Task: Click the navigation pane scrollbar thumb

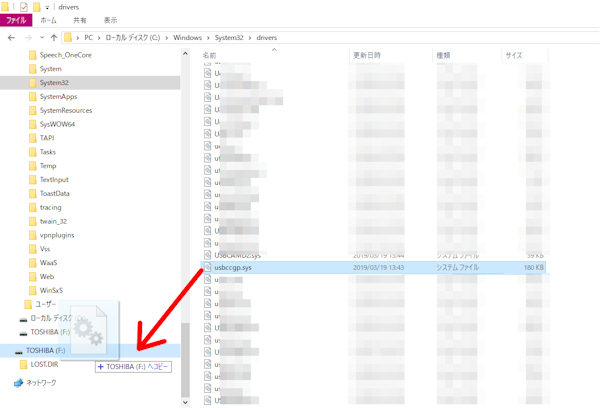Action: (x=185, y=360)
